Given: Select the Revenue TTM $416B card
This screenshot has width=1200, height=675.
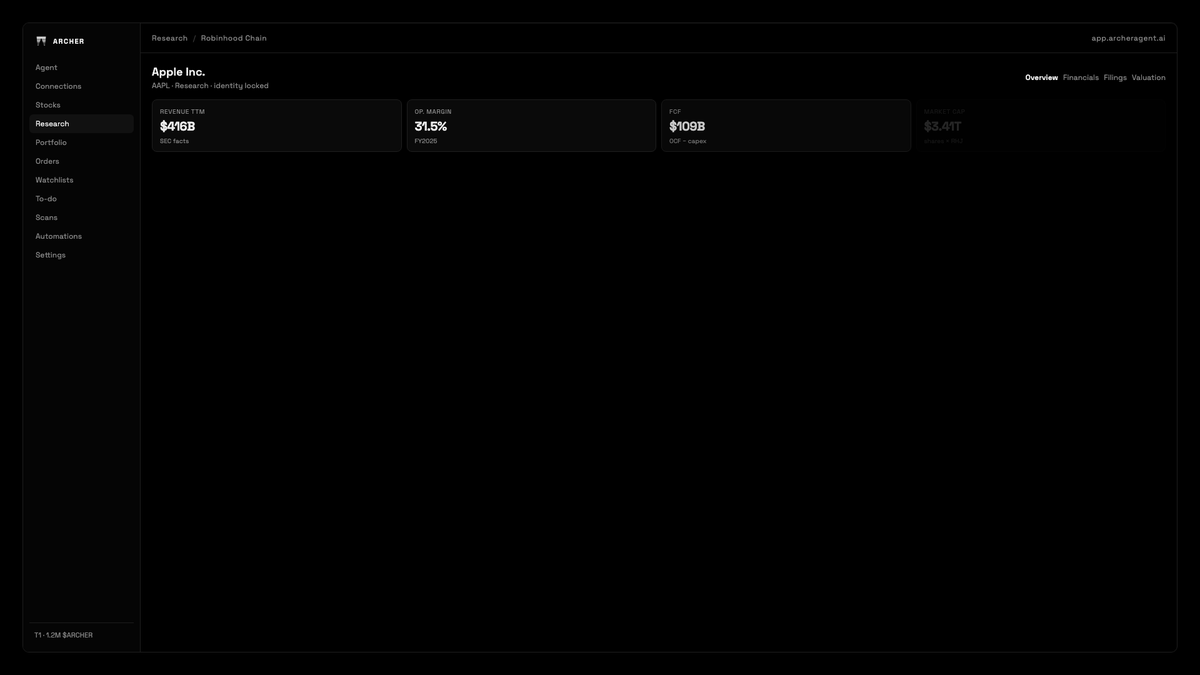Looking at the screenshot, I should 277,126.
